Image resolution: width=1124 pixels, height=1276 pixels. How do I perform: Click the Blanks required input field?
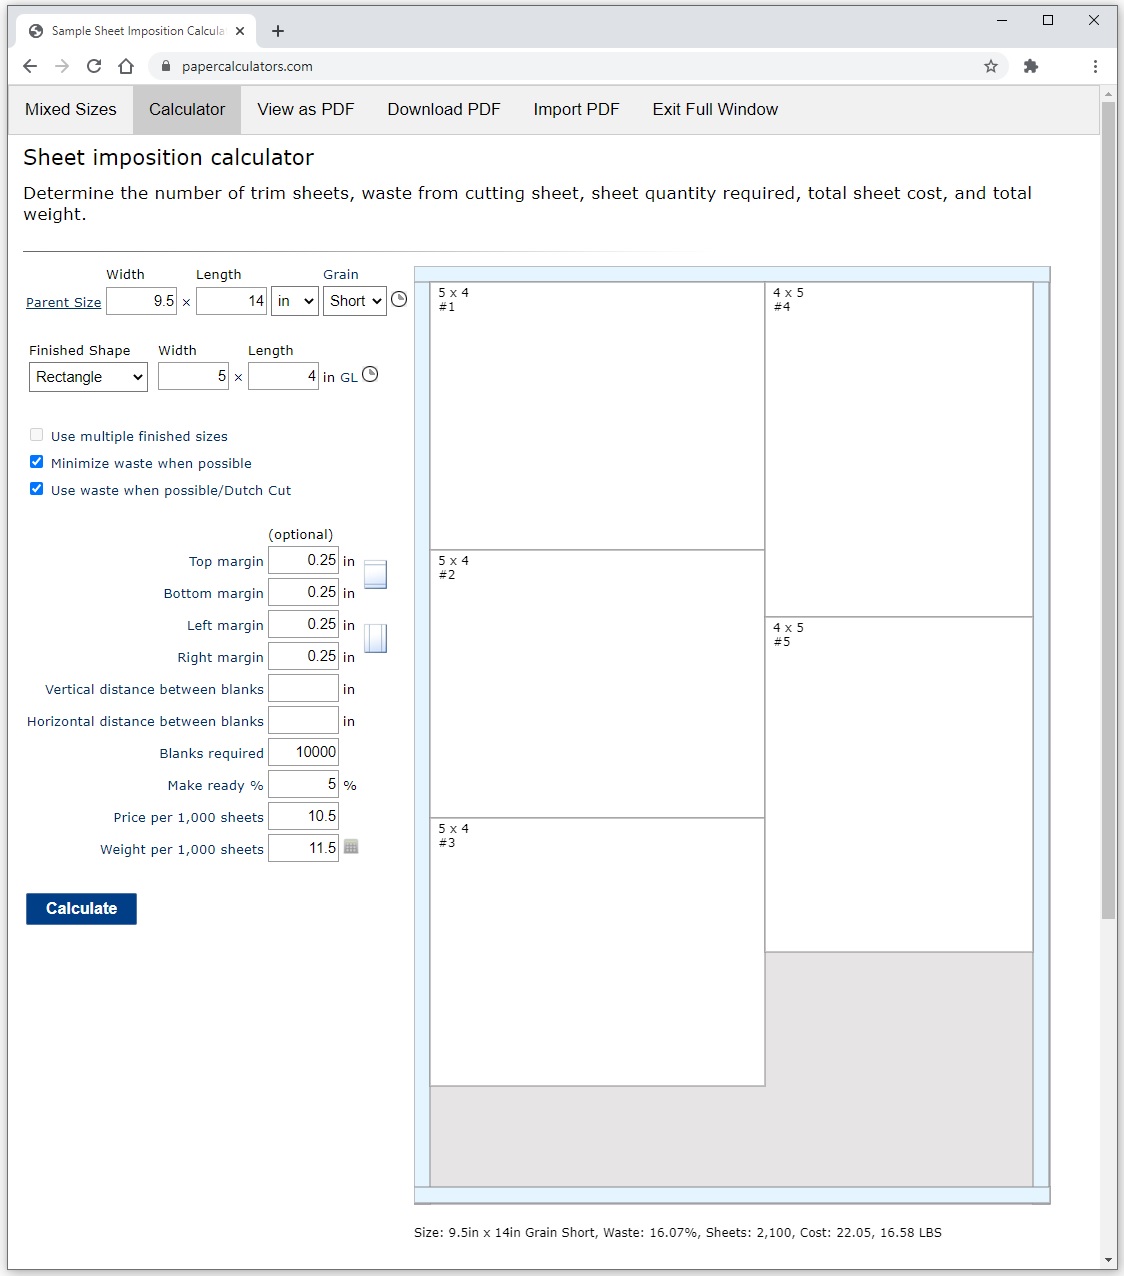coord(304,752)
